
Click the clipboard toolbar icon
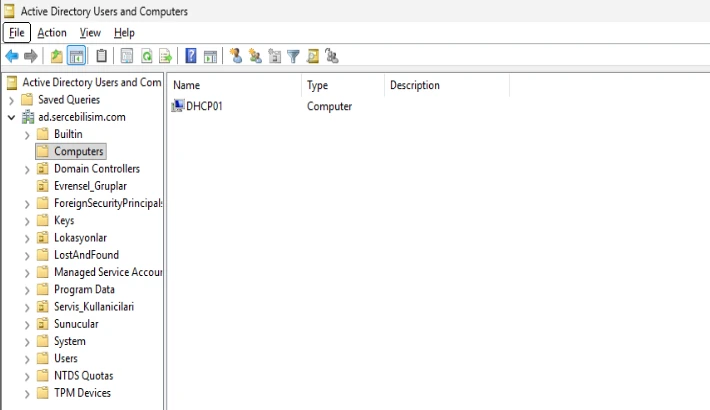pyautogui.click(x=101, y=56)
